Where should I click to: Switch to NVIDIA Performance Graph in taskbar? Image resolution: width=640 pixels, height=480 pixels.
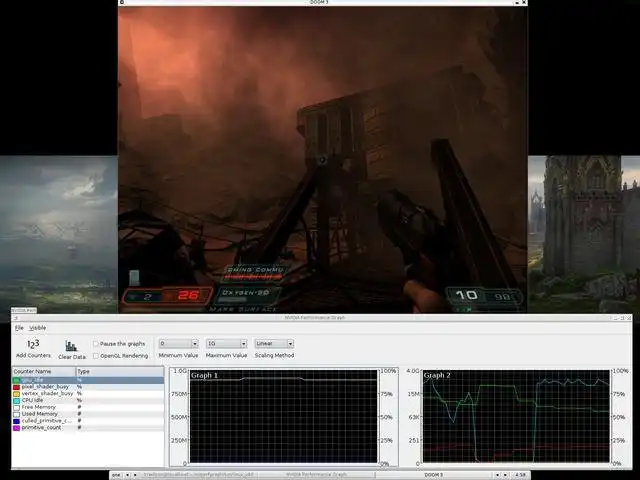click(x=316, y=475)
